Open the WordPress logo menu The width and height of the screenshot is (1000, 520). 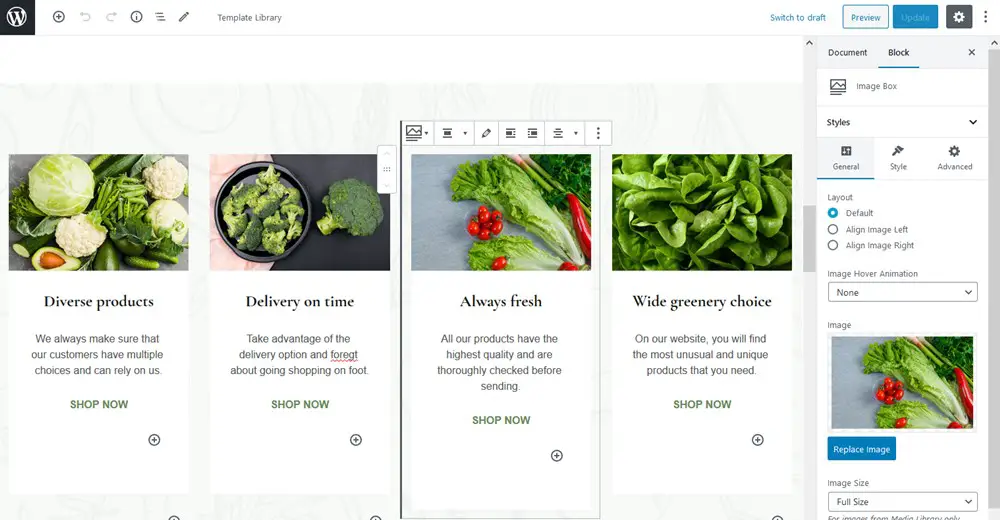point(17,17)
